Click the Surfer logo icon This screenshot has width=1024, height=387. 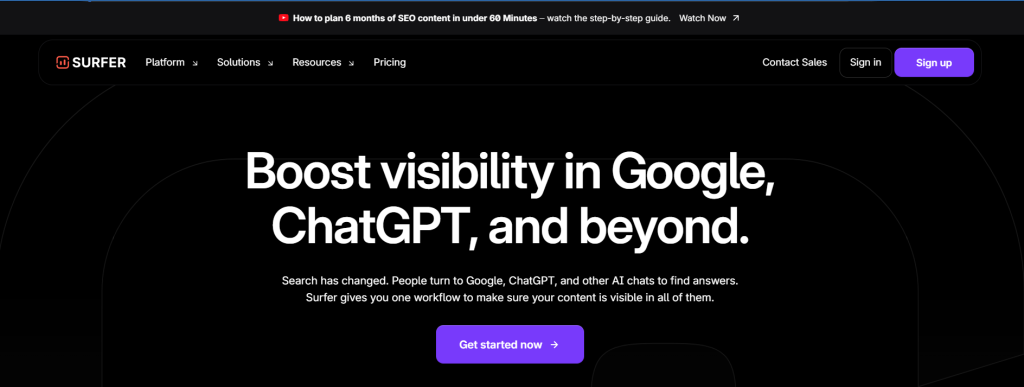tap(63, 63)
